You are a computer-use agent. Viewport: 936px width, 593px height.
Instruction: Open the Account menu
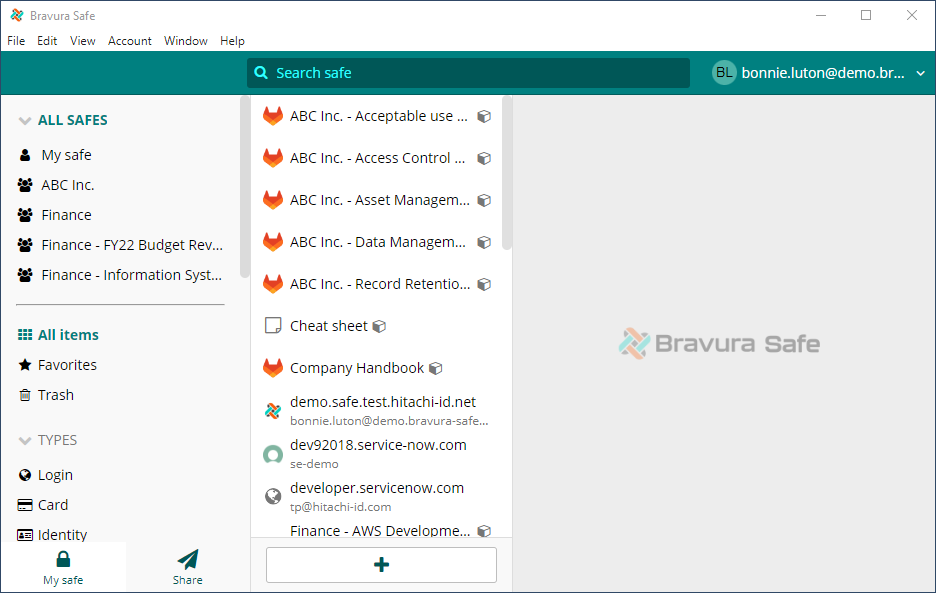(130, 41)
